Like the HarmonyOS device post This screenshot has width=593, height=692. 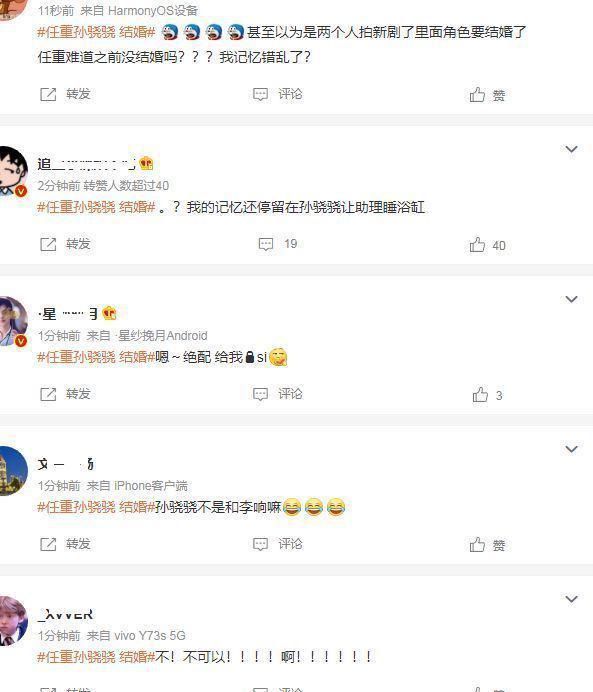[488, 95]
